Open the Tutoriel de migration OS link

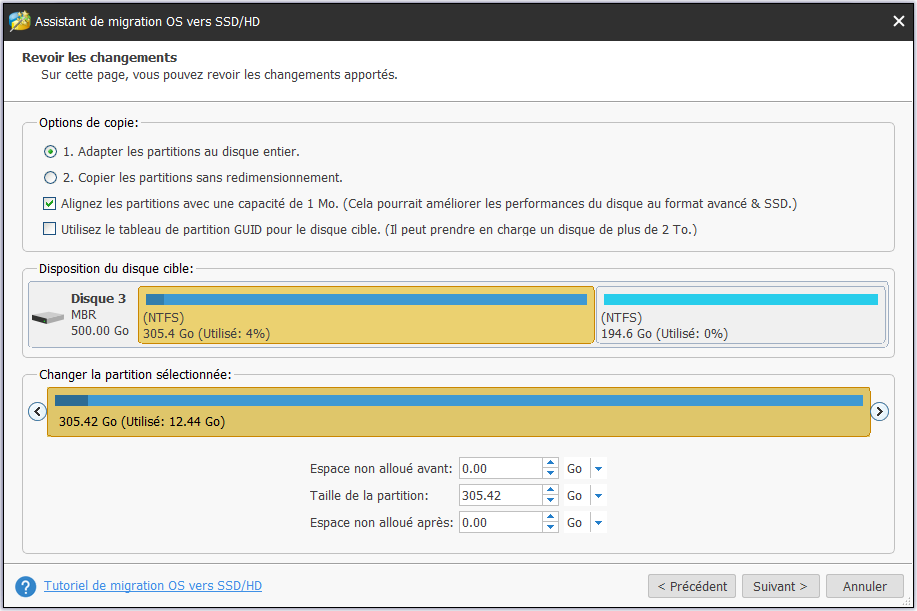pyautogui.click(x=153, y=586)
